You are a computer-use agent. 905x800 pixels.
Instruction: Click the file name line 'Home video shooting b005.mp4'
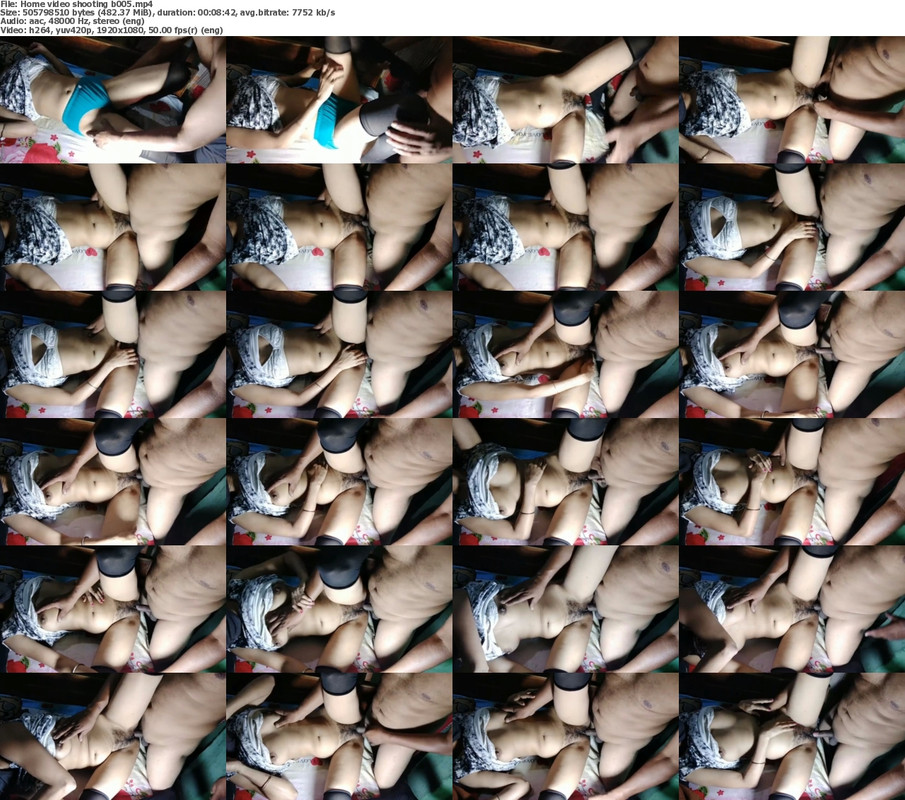point(76,4)
